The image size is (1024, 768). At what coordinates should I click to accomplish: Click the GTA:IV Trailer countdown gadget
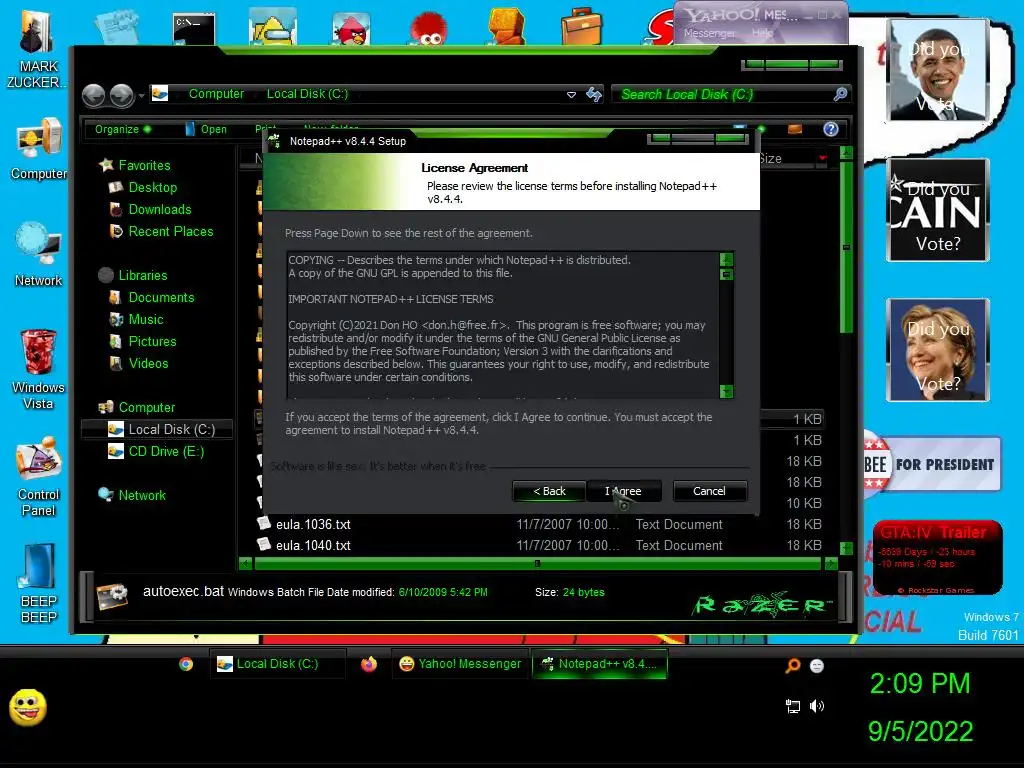coord(938,557)
